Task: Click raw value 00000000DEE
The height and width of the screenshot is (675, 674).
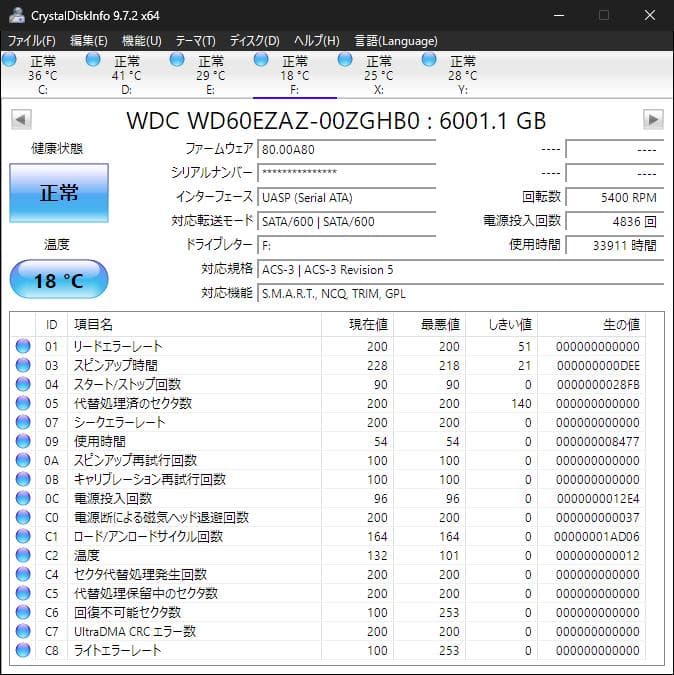Action: pos(598,365)
